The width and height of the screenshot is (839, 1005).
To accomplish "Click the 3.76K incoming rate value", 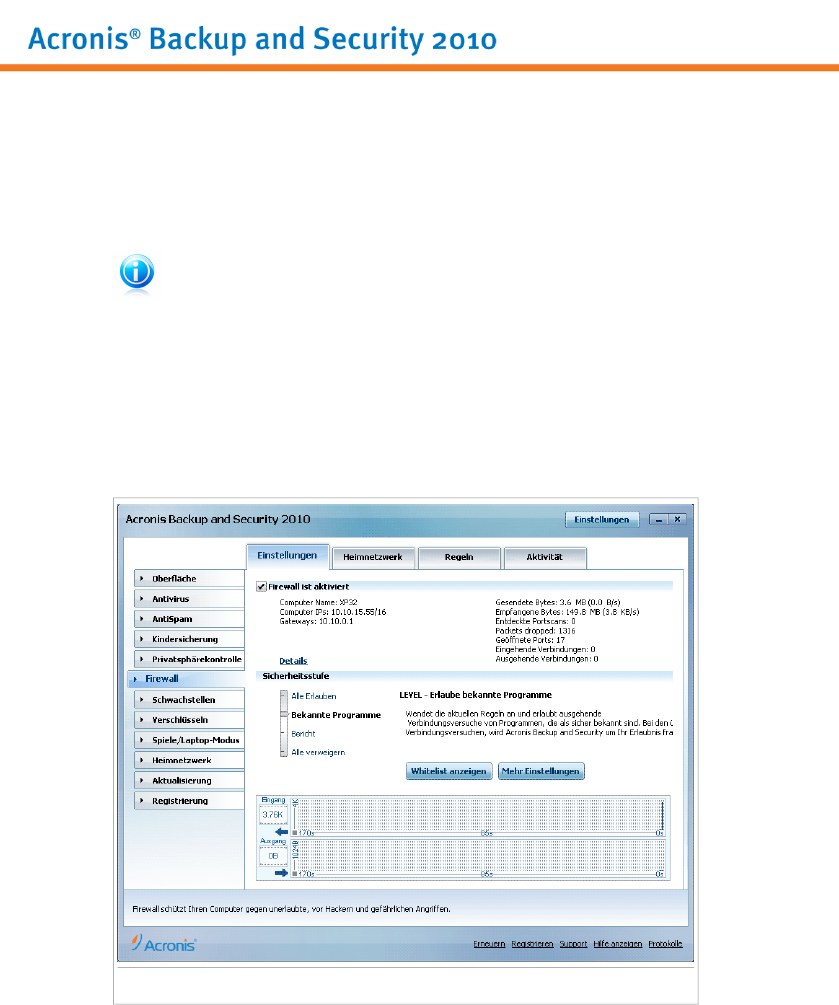I will coord(272,815).
